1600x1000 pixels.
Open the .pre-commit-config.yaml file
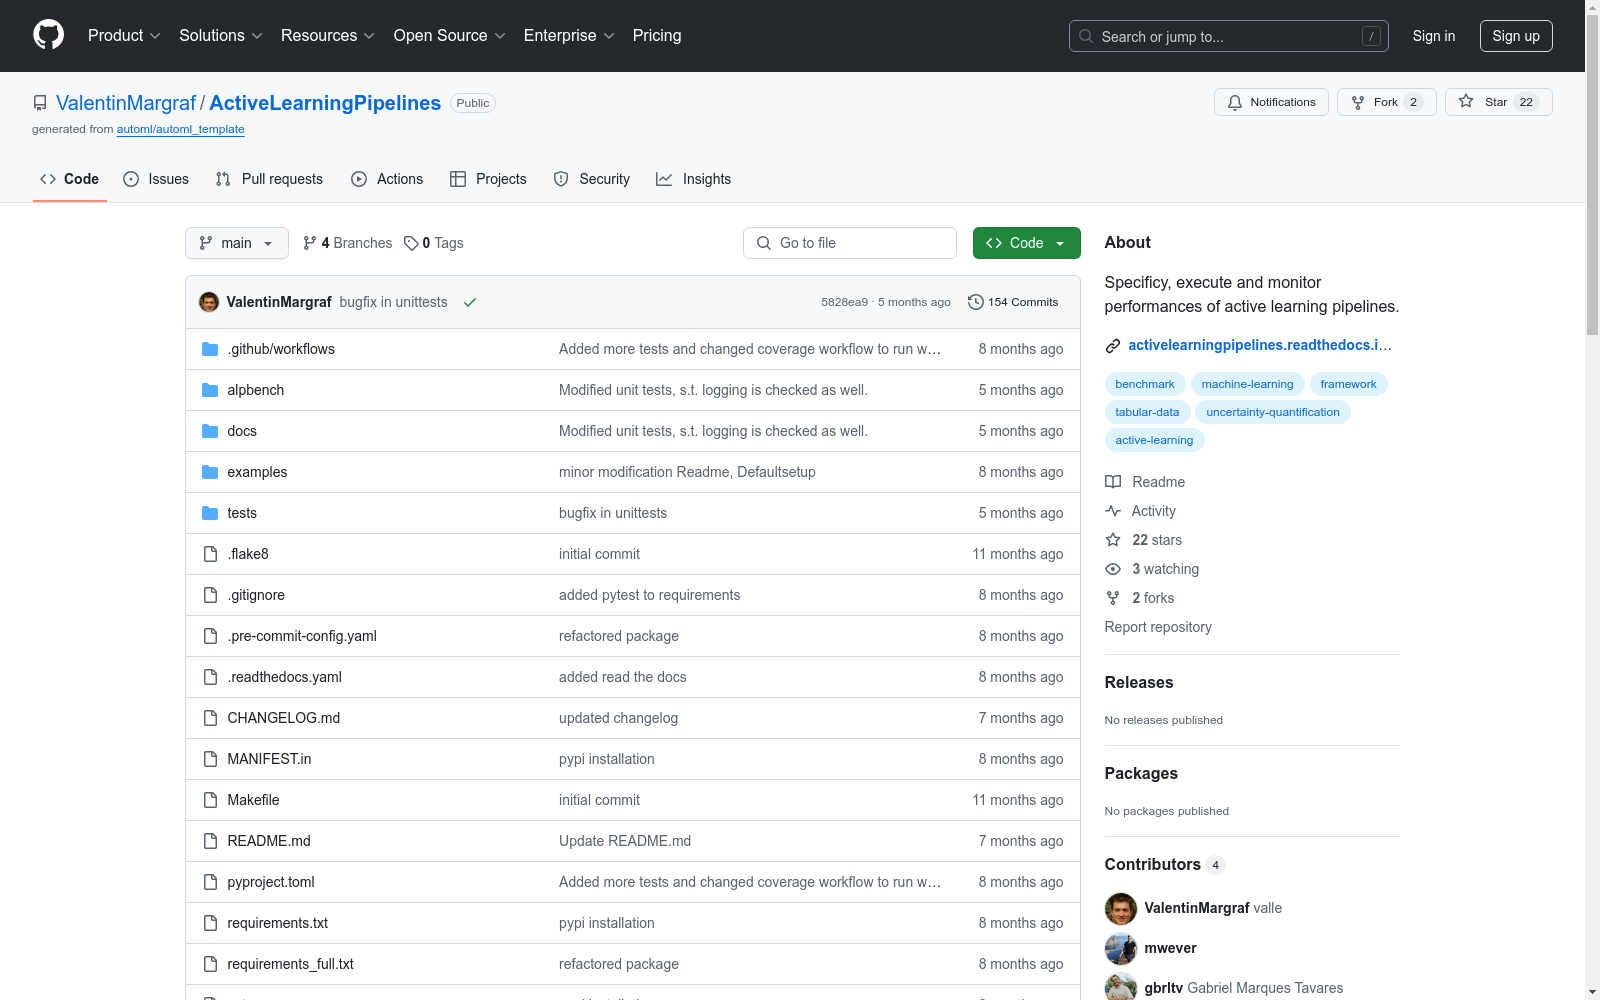pos(302,636)
